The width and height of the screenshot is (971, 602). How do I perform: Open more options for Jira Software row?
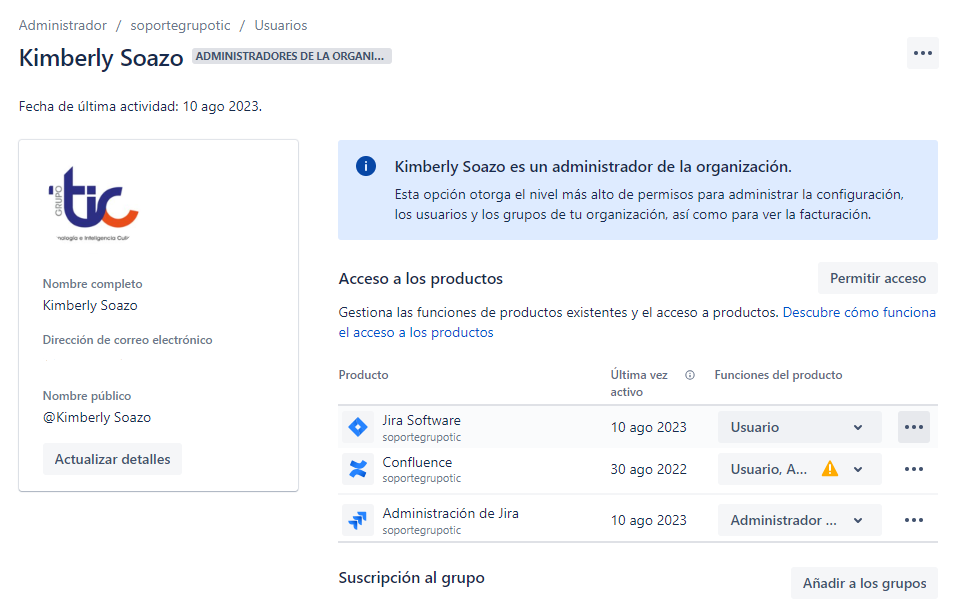pyautogui.click(x=913, y=427)
